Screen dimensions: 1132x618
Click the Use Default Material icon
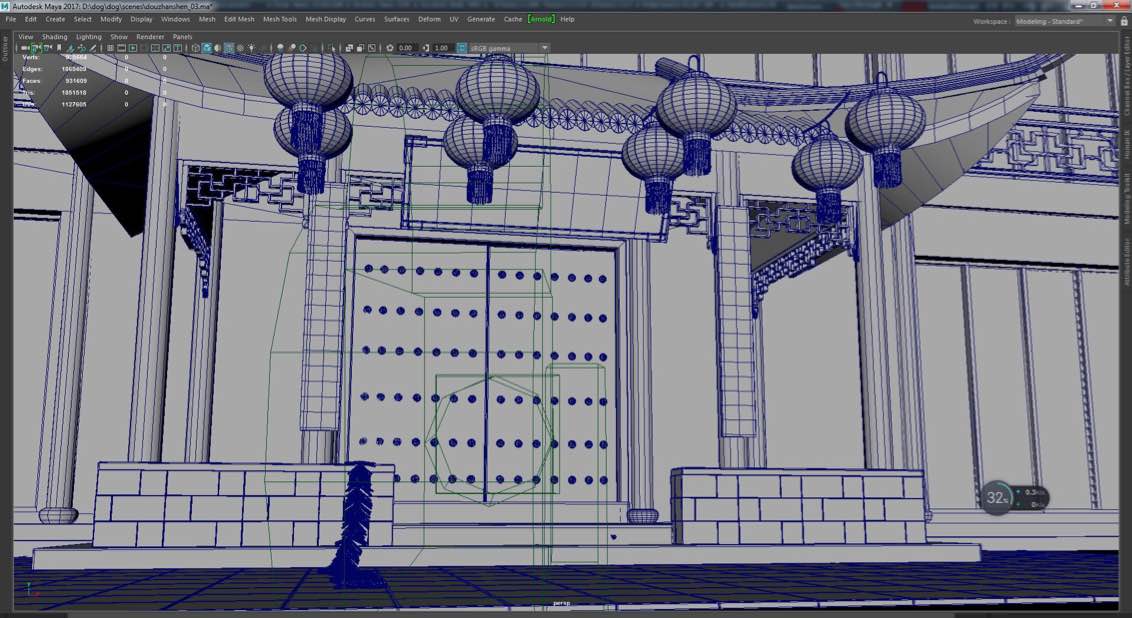pos(217,48)
